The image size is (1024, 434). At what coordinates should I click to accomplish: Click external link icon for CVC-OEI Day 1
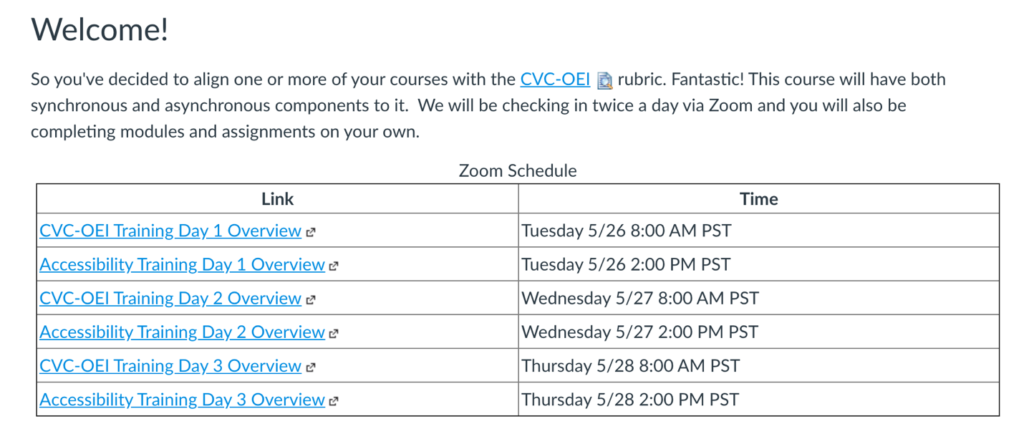tap(311, 232)
